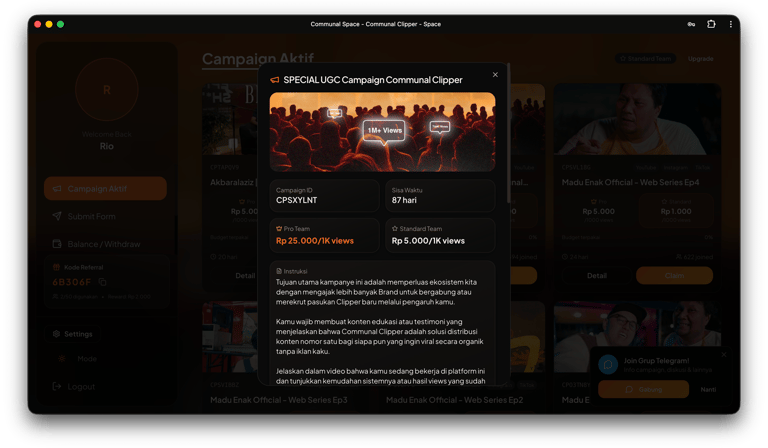Click the wallet icon for Balance / Withdraw

pyautogui.click(x=57, y=244)
